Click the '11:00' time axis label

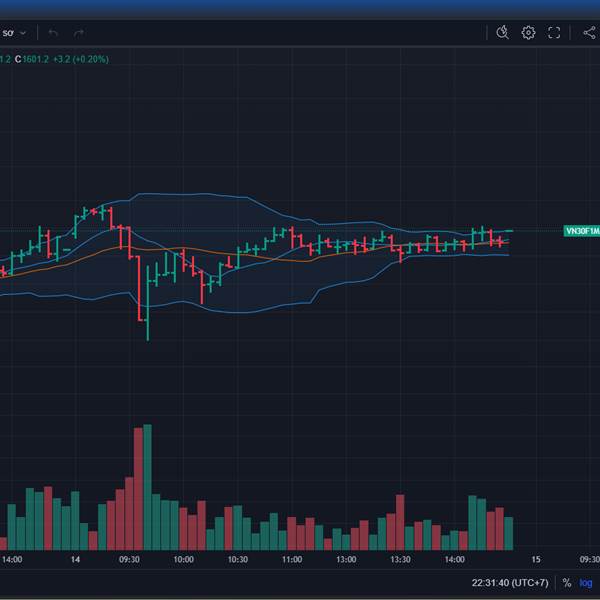(x=292, y=559)
